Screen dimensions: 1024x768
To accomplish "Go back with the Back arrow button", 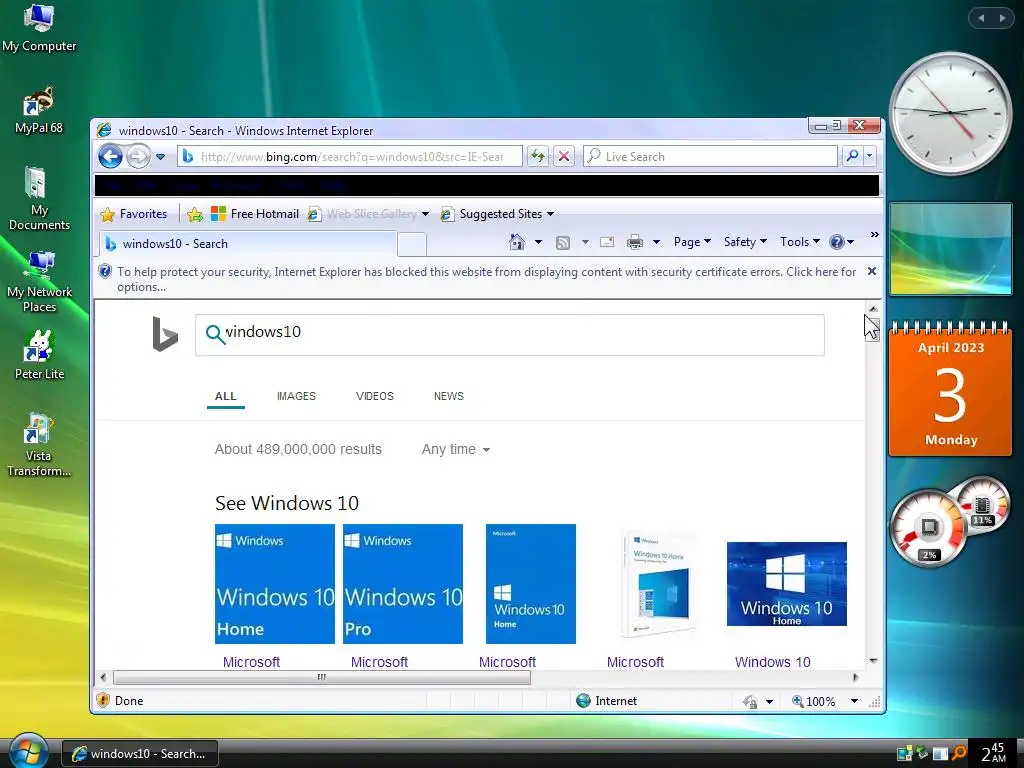I will pyautogui.click(x=110, y=156).
